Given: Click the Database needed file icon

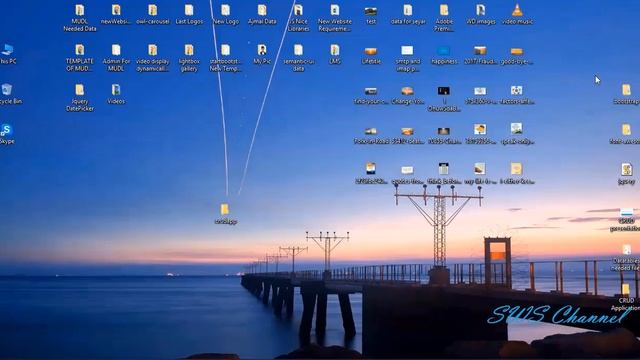Looking at the screenshot, I should point(626,257).
